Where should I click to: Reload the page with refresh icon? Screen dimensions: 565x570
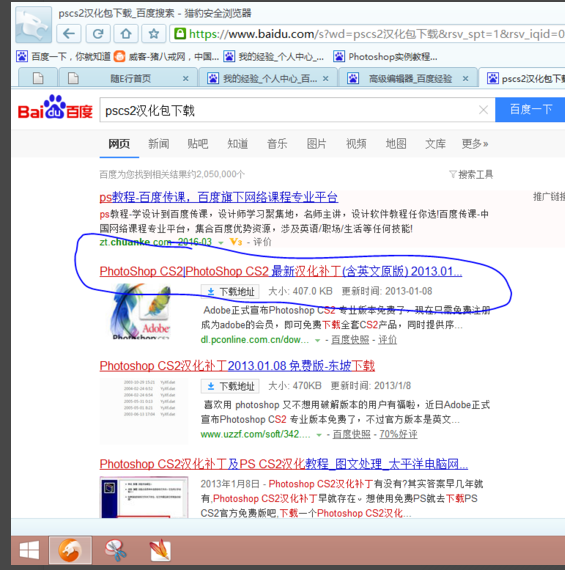pyautogui.click(x=98, y=34)
